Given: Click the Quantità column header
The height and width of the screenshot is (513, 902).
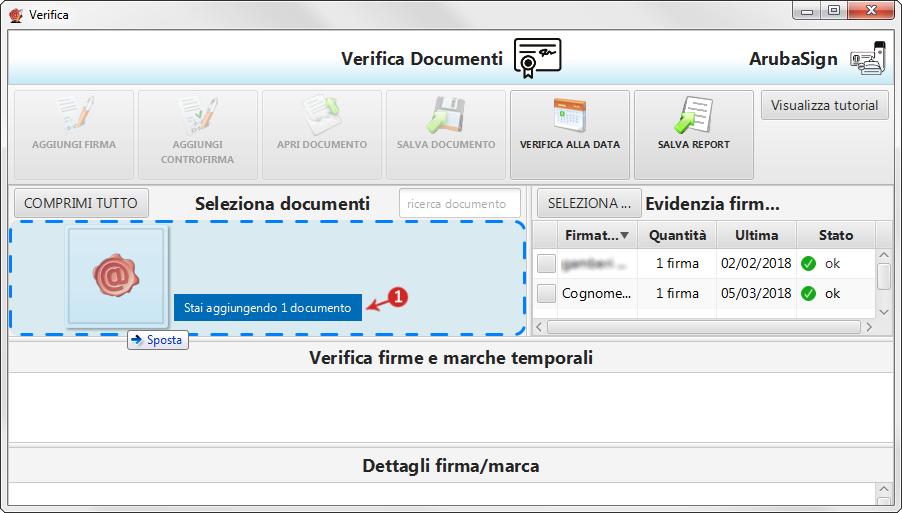Looking at the screenshot, I should 677,236.
